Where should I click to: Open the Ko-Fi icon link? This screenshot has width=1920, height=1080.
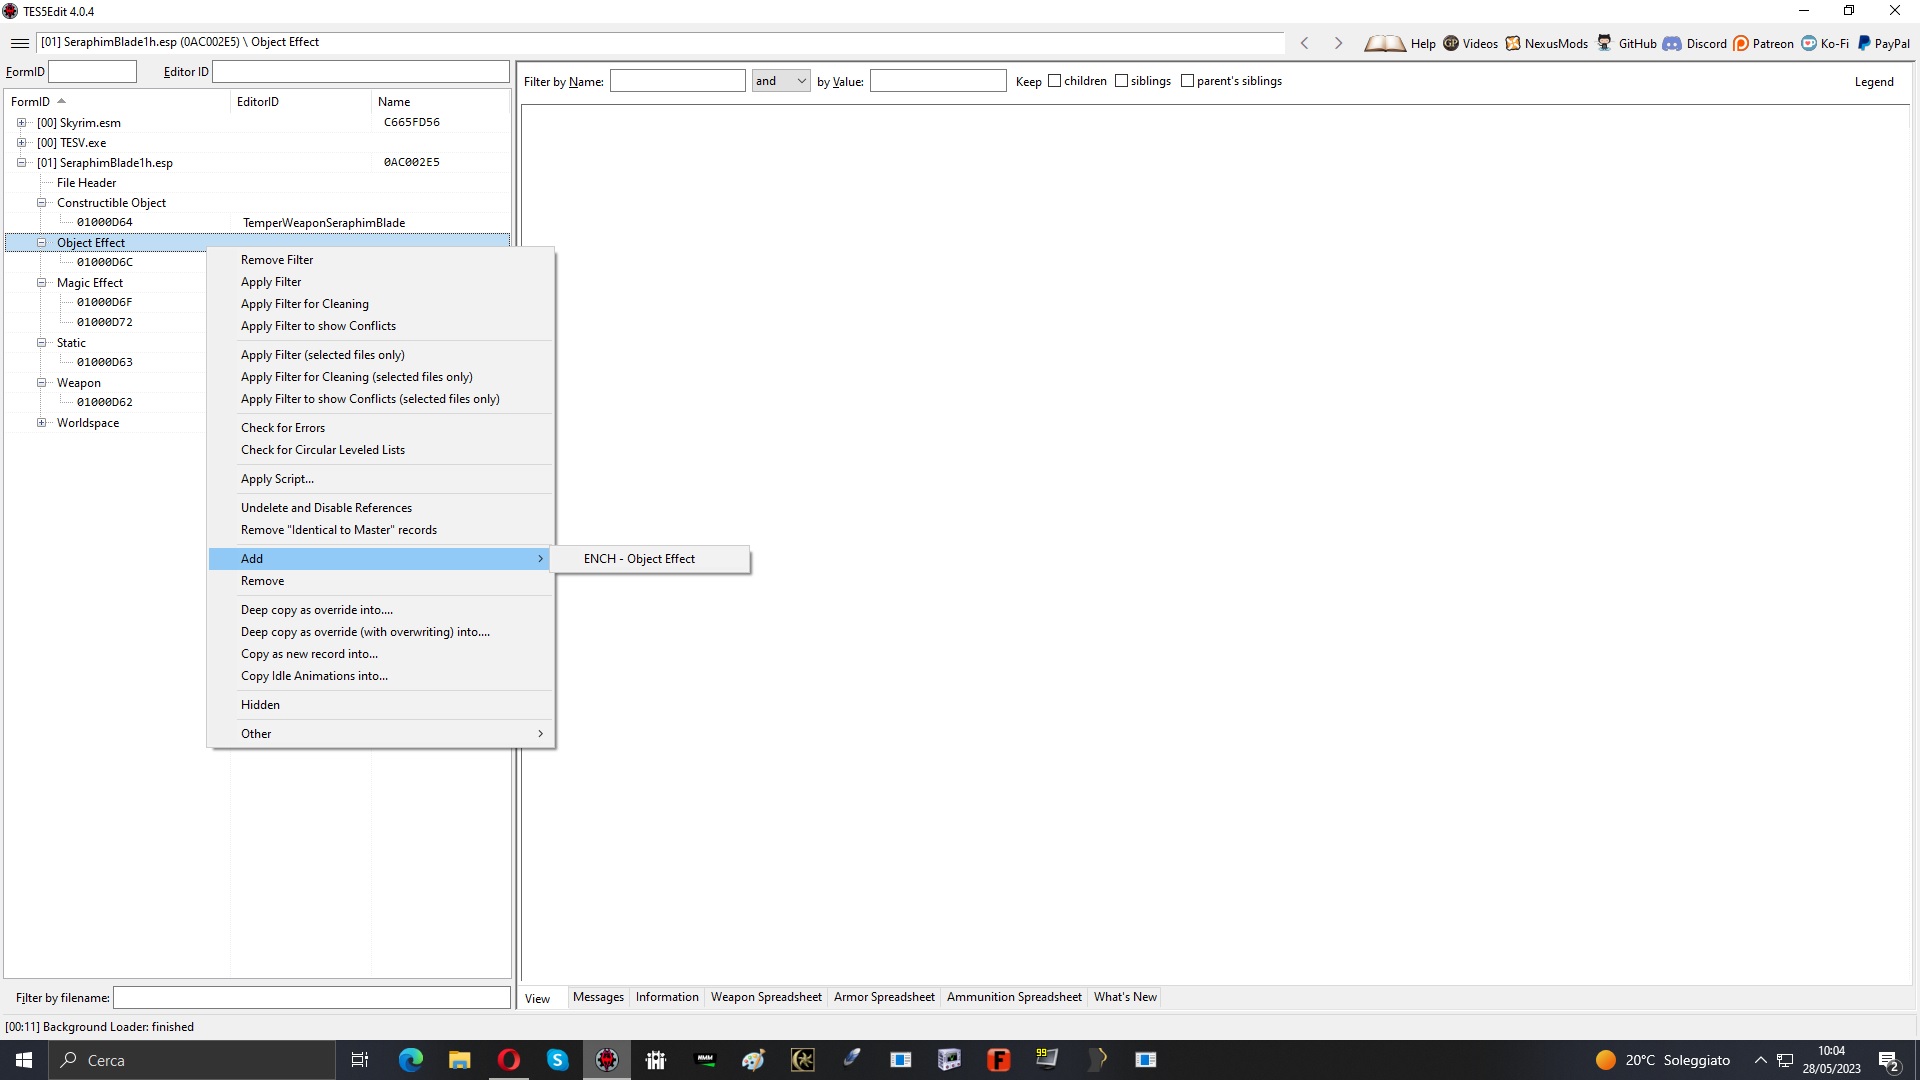1809,43
